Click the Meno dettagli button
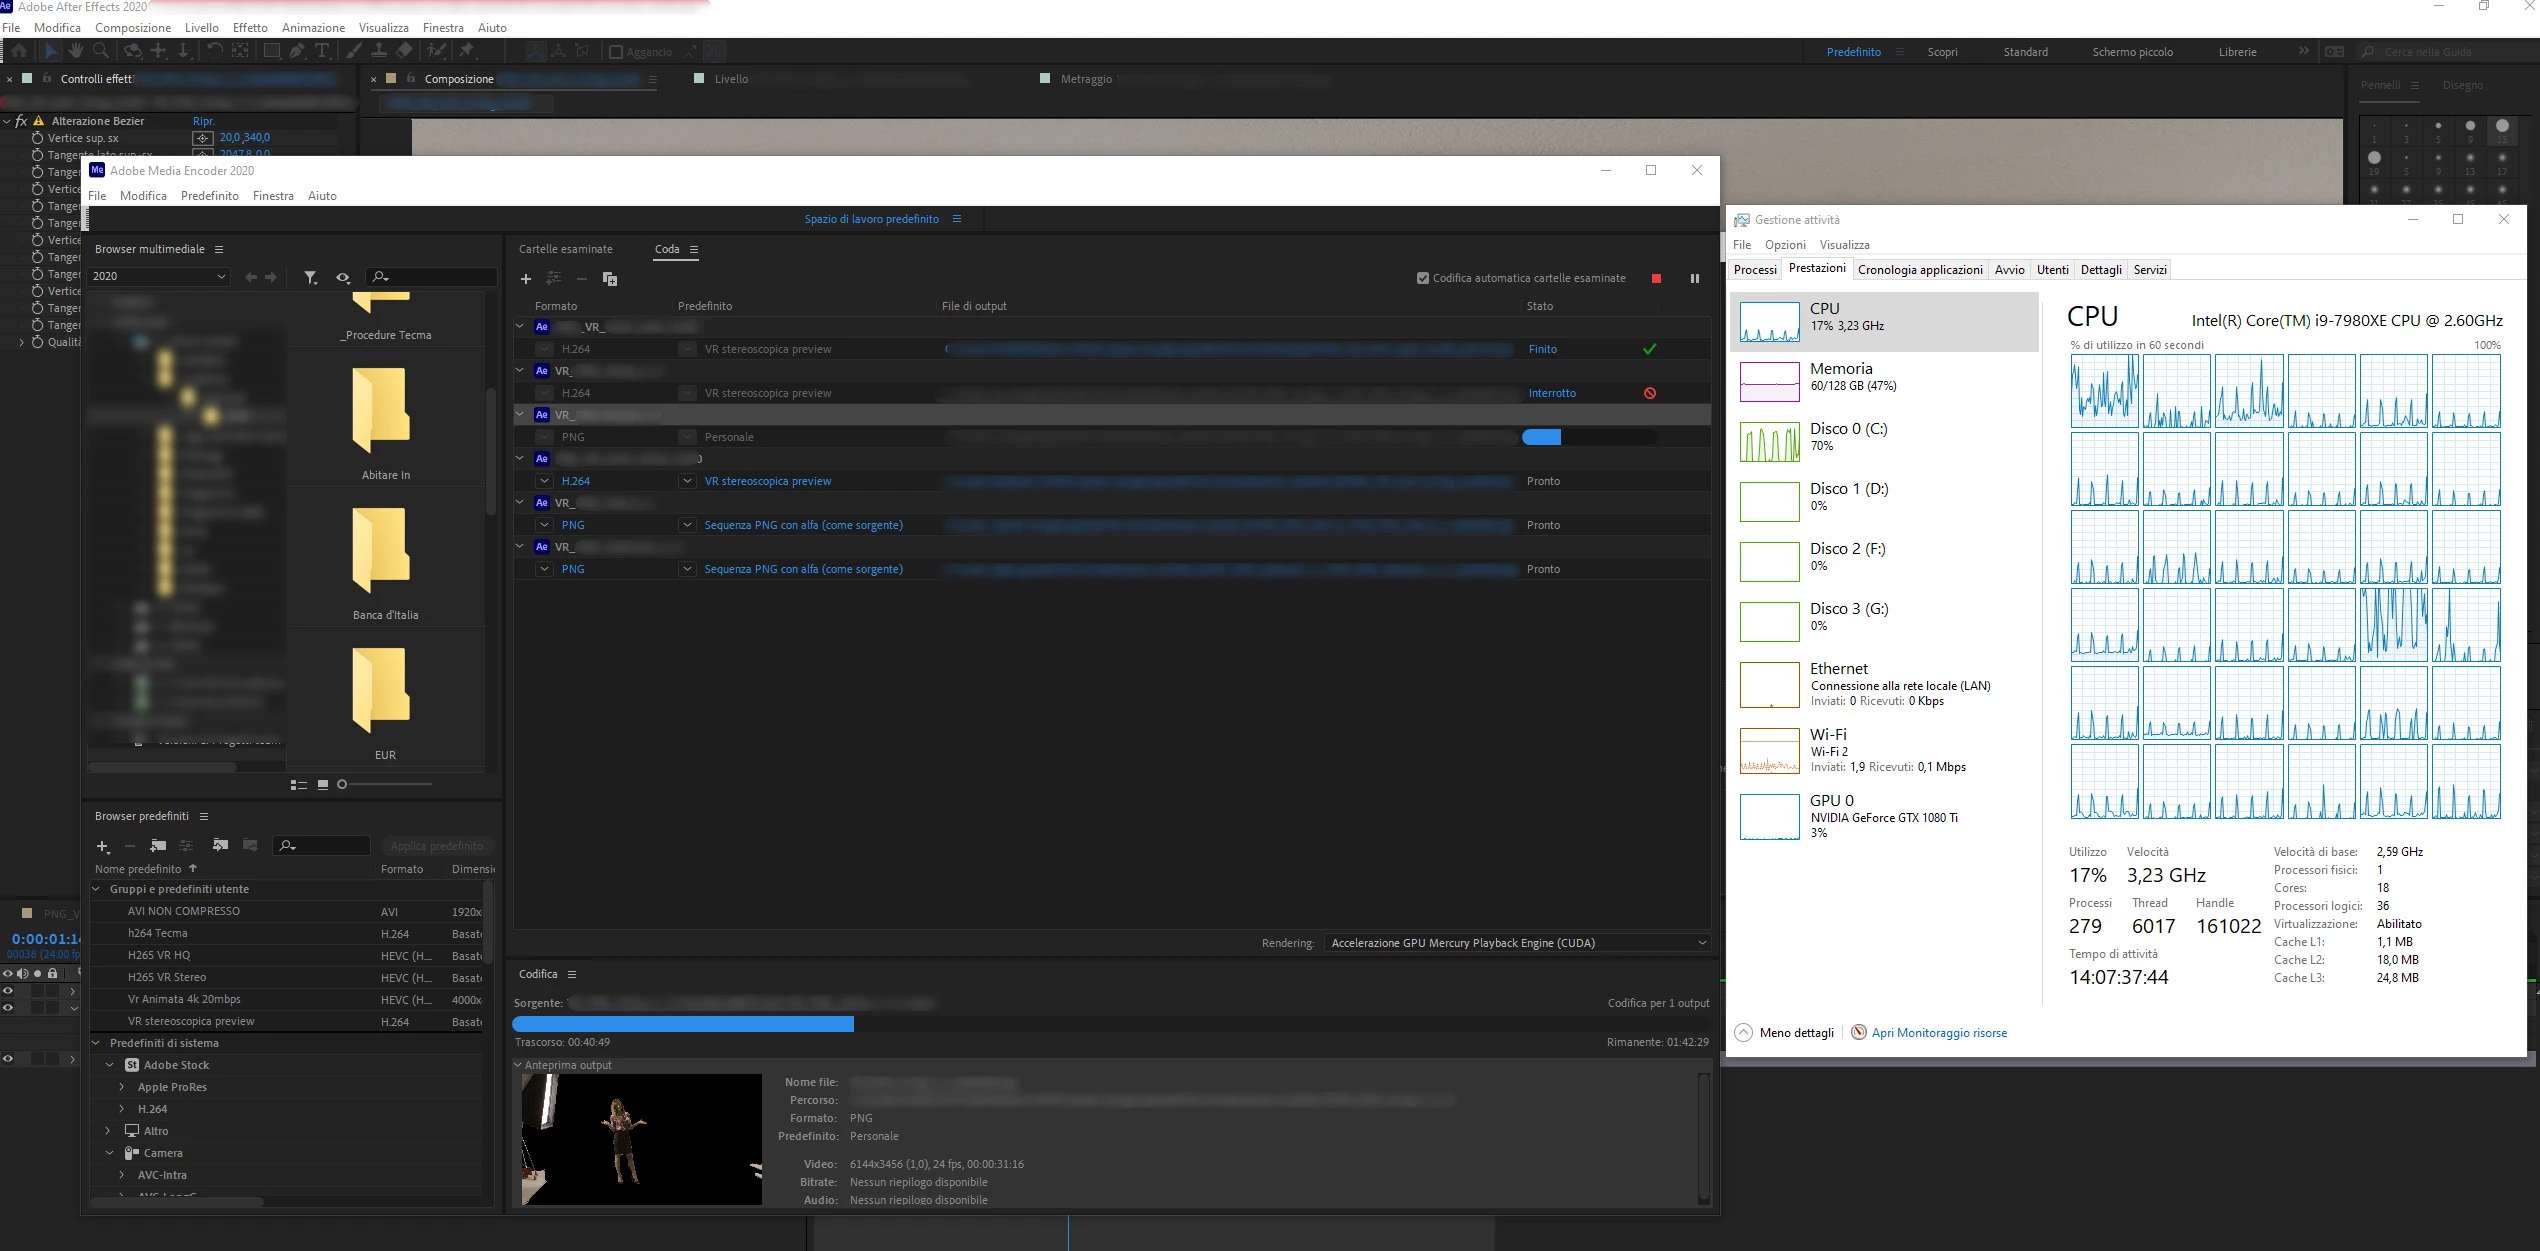 point(1785,1033)
